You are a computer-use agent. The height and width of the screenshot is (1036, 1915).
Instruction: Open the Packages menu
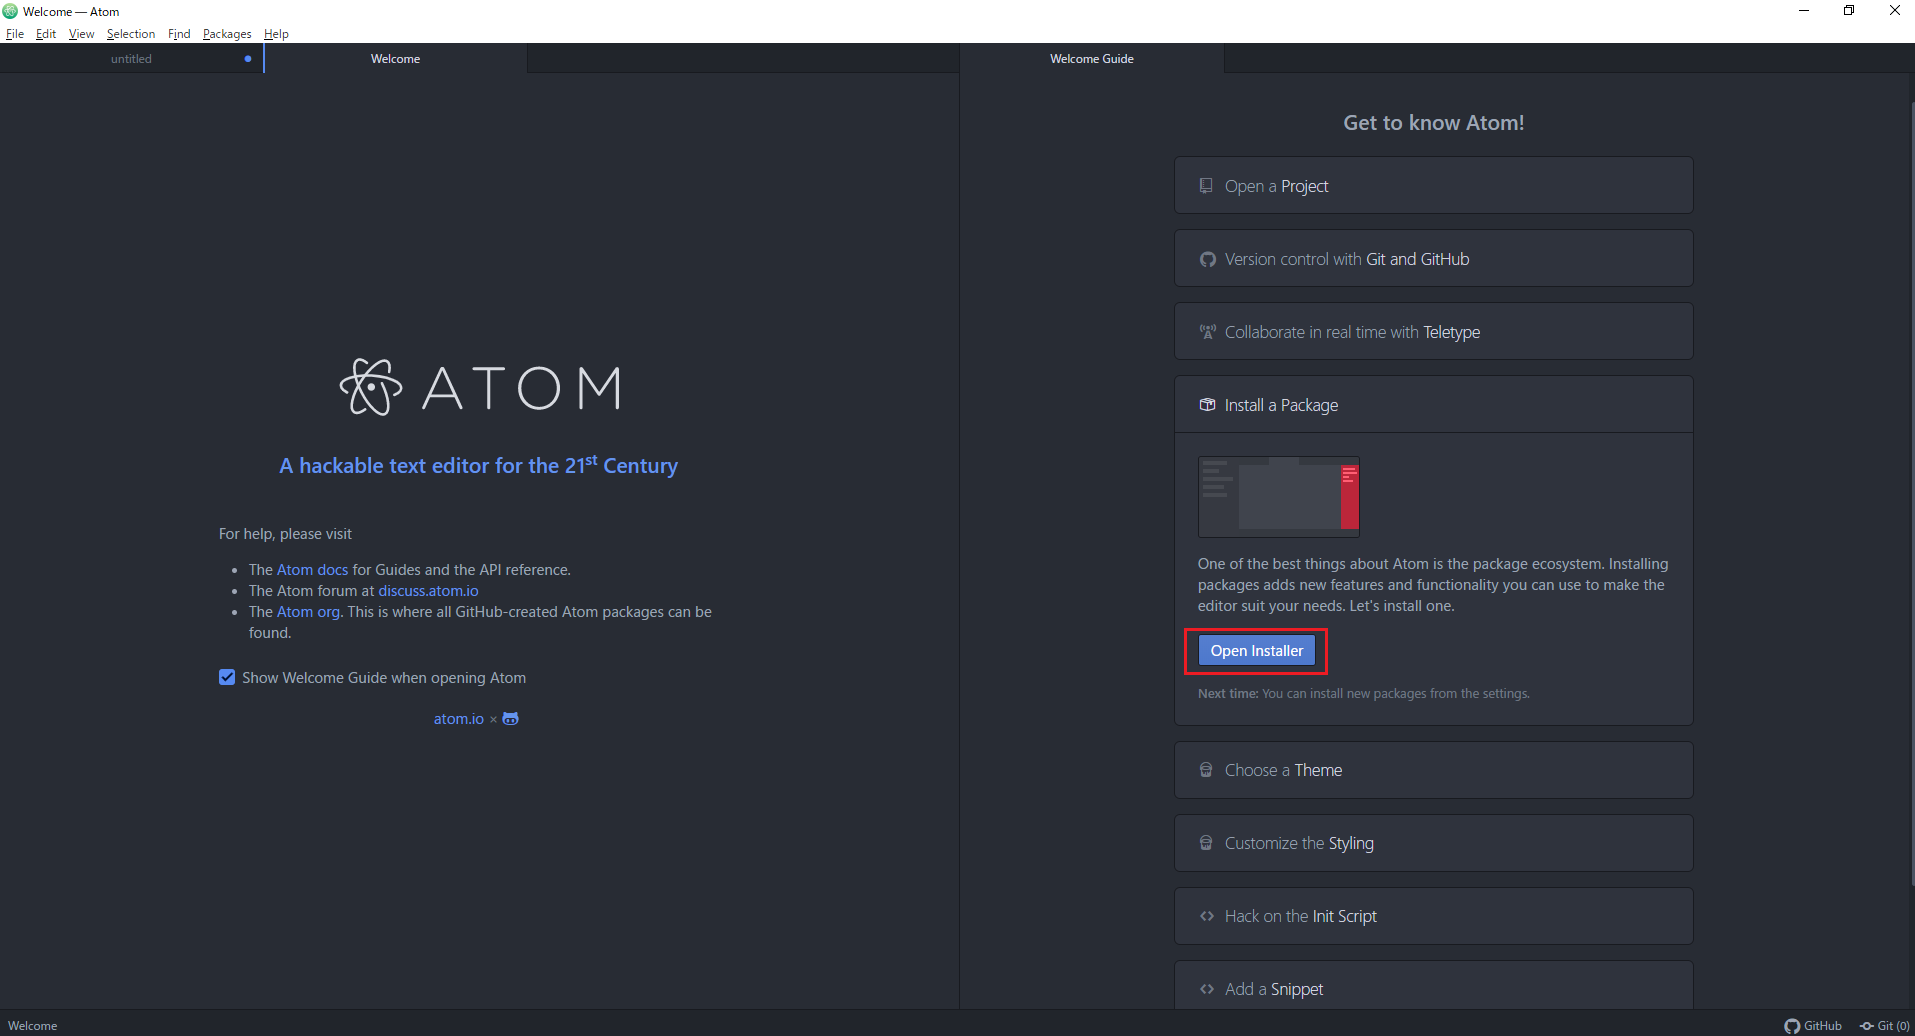click(226, 33)
